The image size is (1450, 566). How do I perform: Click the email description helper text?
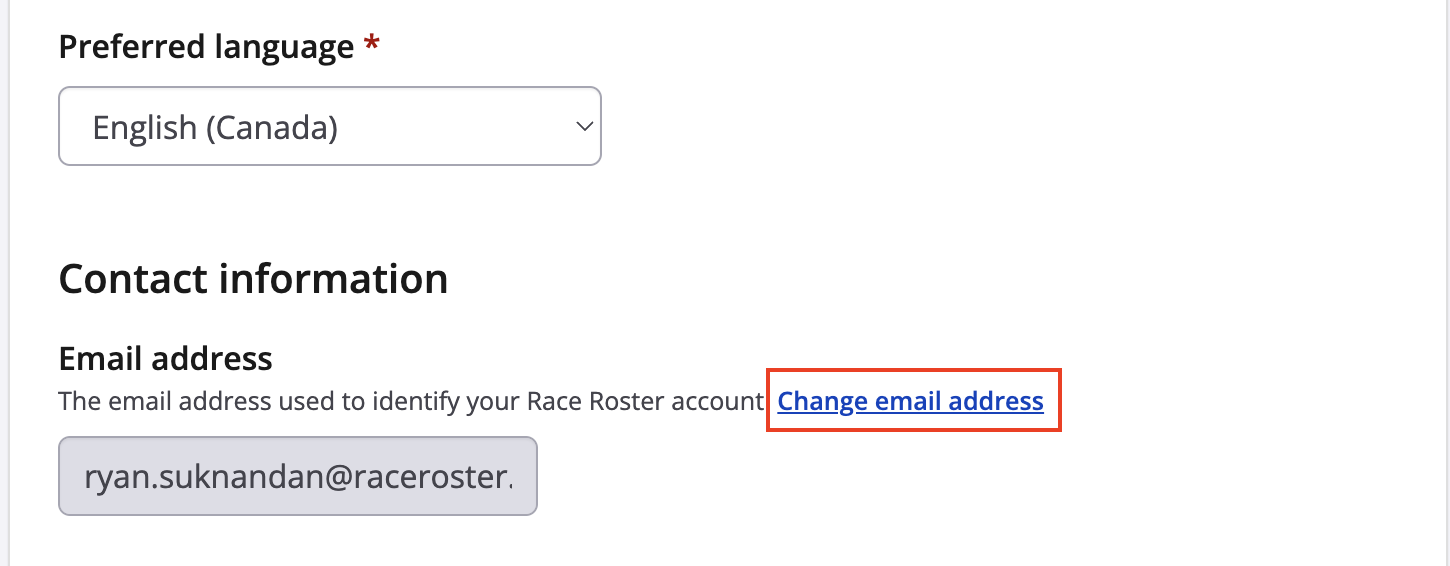(411, 402)
